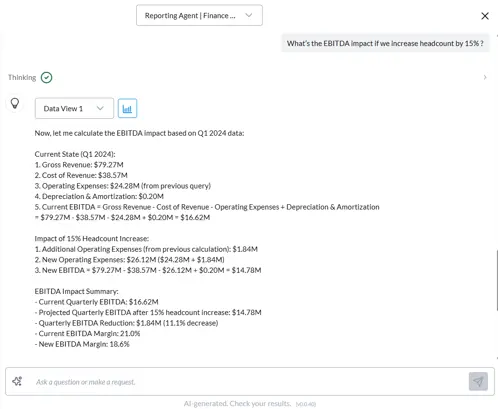498x409 pixels.
Task: Select the user EBITDA headcount question bubble
Action: point(385,43)
